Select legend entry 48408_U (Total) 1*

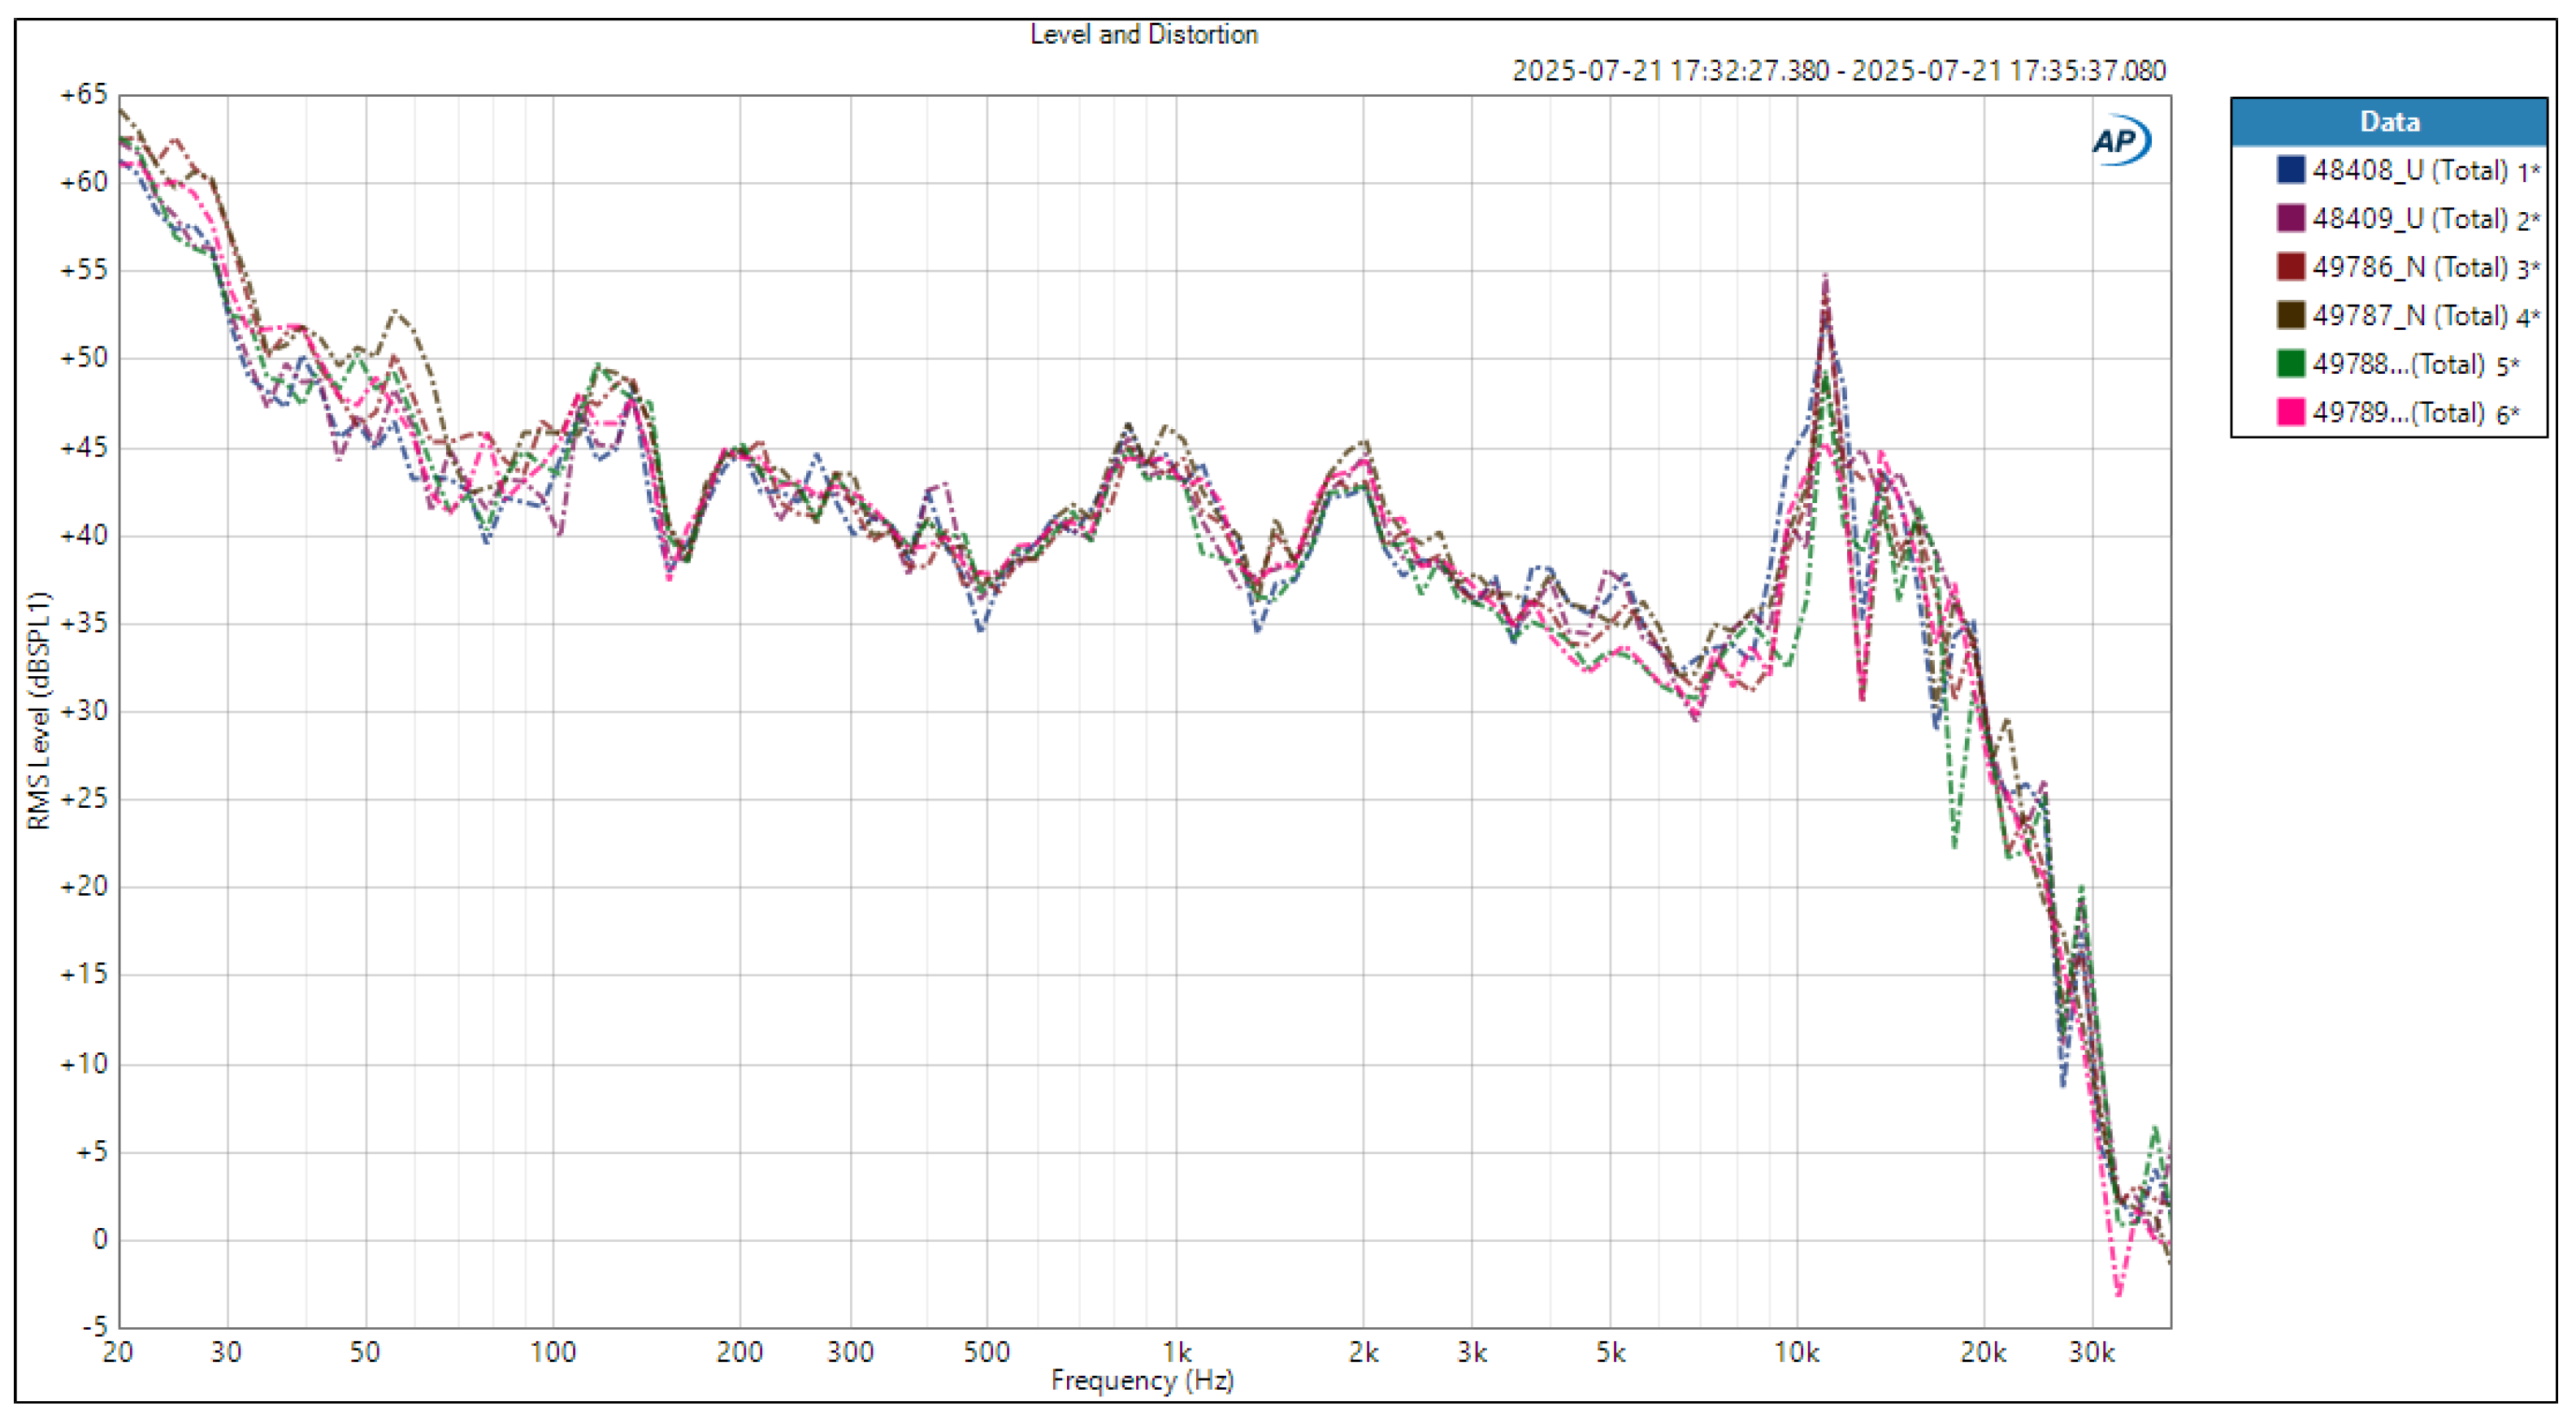(x=2424, y=170)
